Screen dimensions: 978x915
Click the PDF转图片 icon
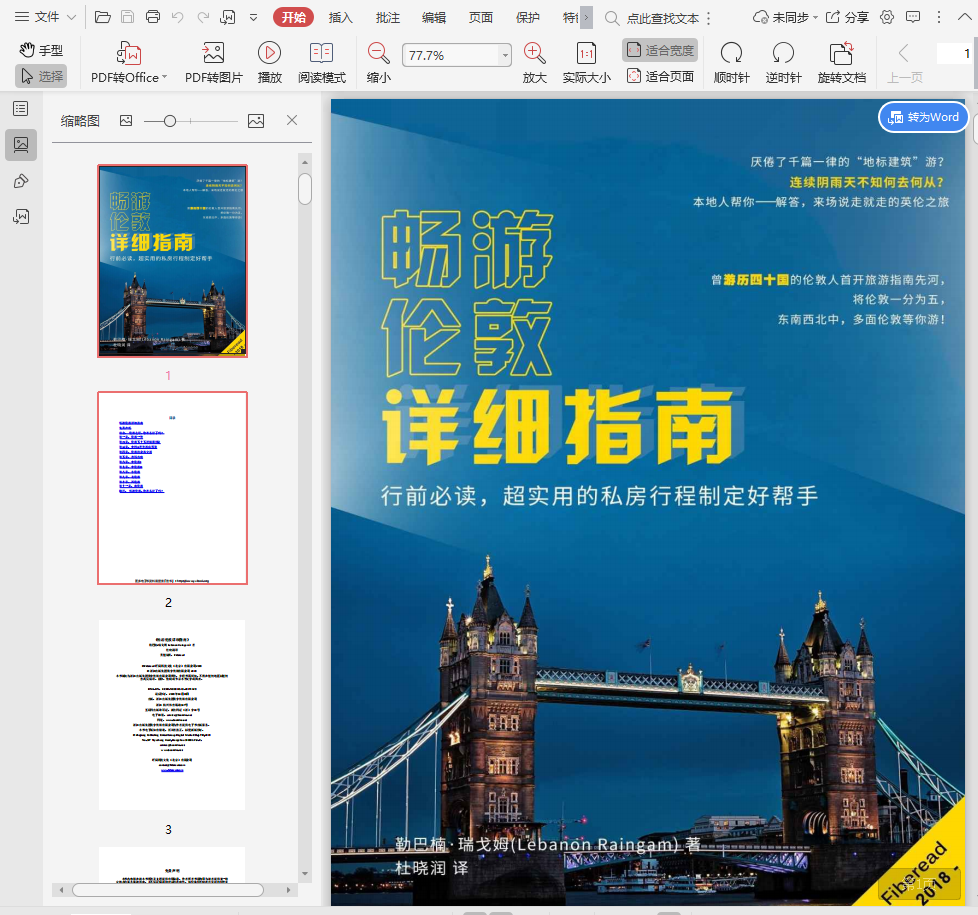pyautogui.click(x=213, y=54)
